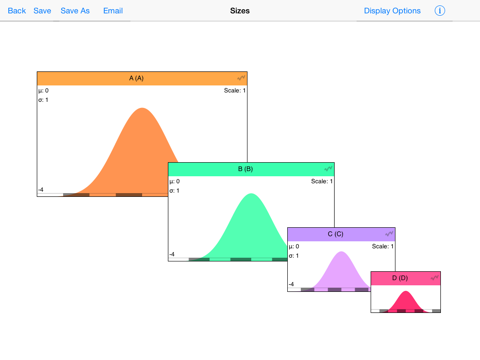Select the purple C (C) title bar
Image resolution: width=480 pixels, height=360 pixels.
(x=341, y=234)
